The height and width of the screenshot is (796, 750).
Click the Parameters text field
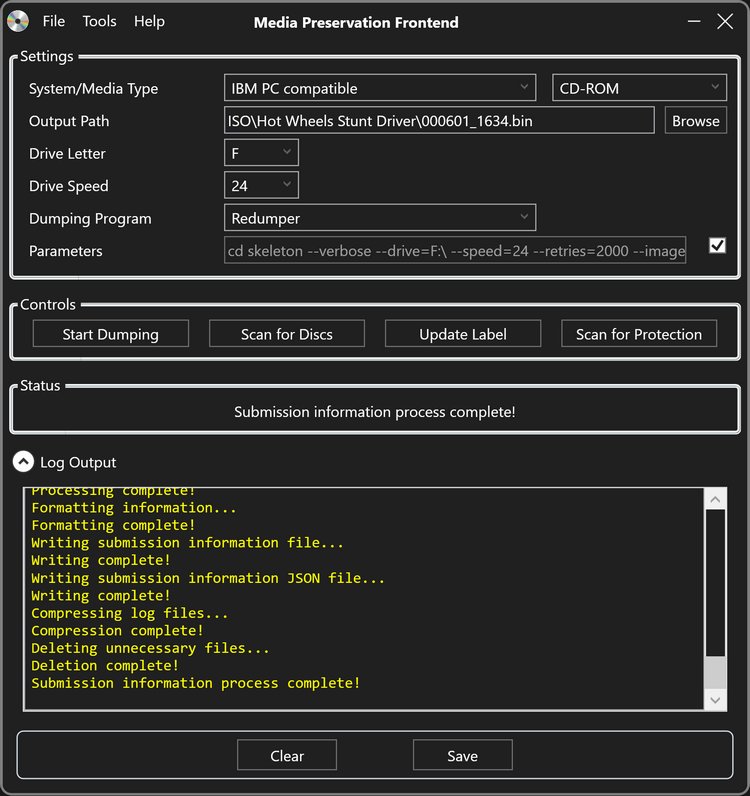point(455,250)
